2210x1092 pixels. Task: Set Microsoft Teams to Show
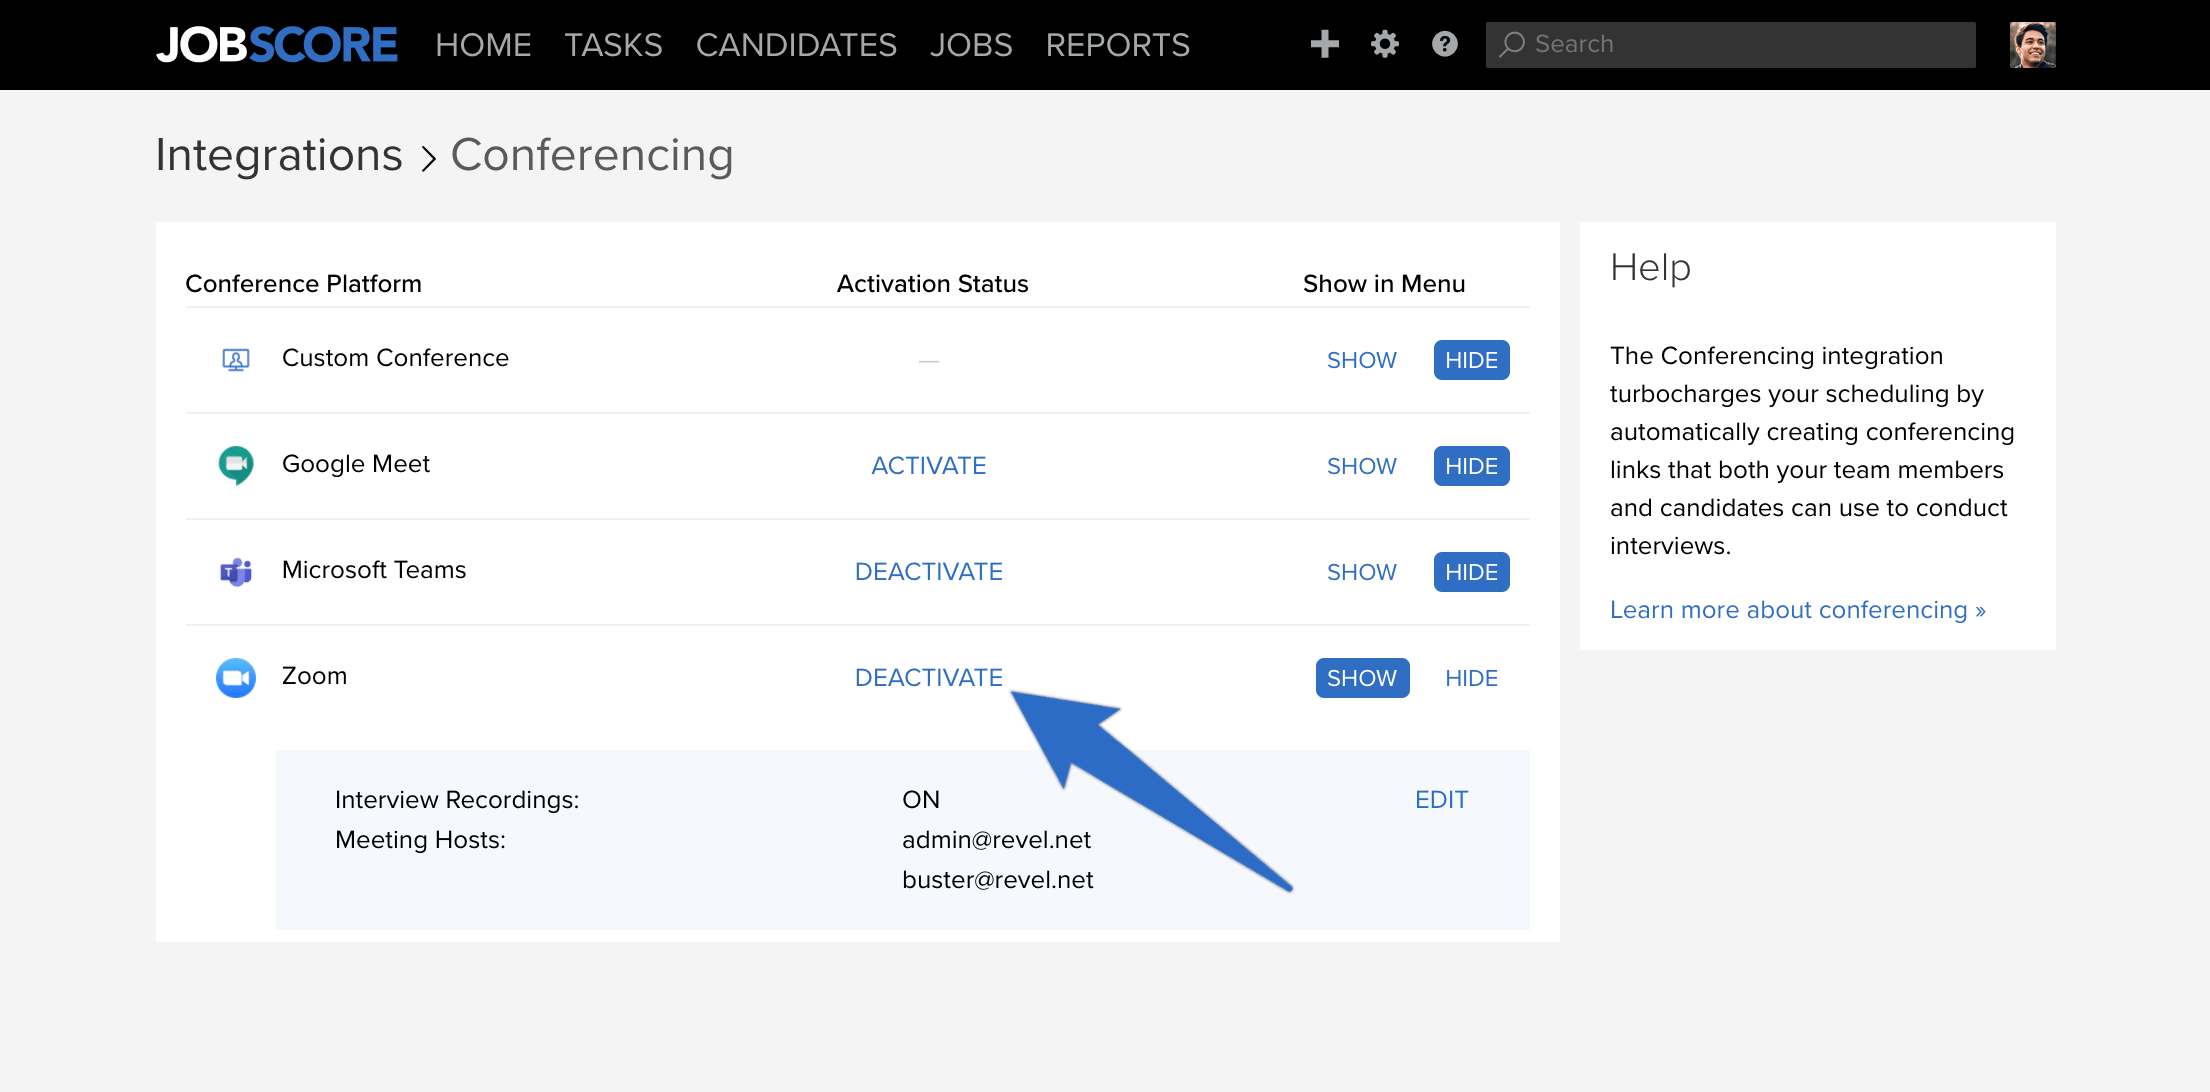(1361, 572)
